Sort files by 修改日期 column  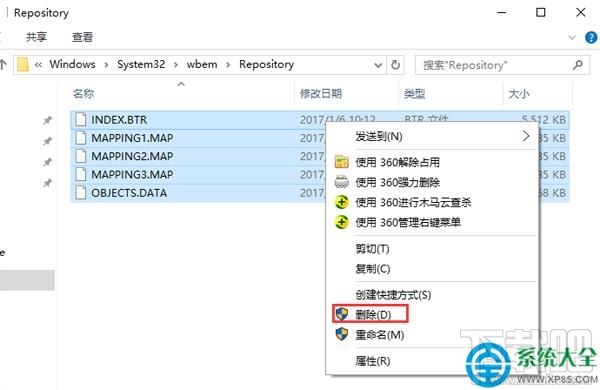click(321, 94)
